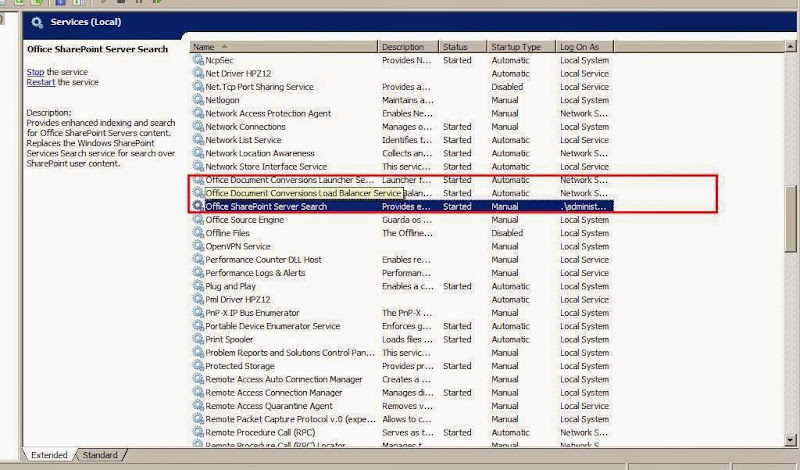800x470 pixels.
Task: Select Remote Procedure Call (RPC) gear icon
Action: (x=197, y=432)
